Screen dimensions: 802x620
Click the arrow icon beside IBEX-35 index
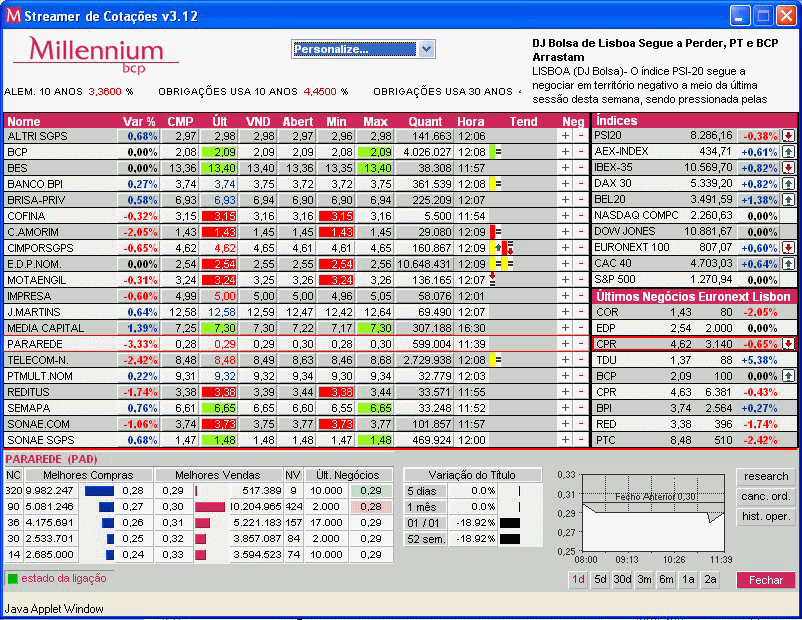click(x=788, y=167)
